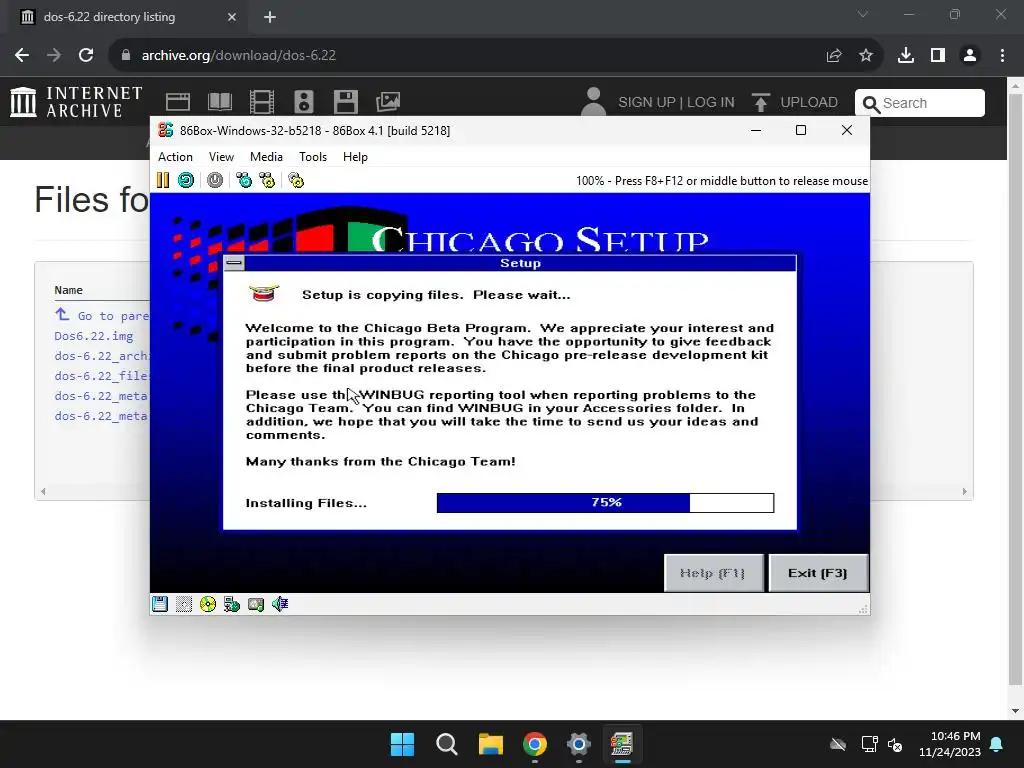Open the View menu in 86Box
The width and height of the screenshot is (1024, 768).
pos(221,157)
